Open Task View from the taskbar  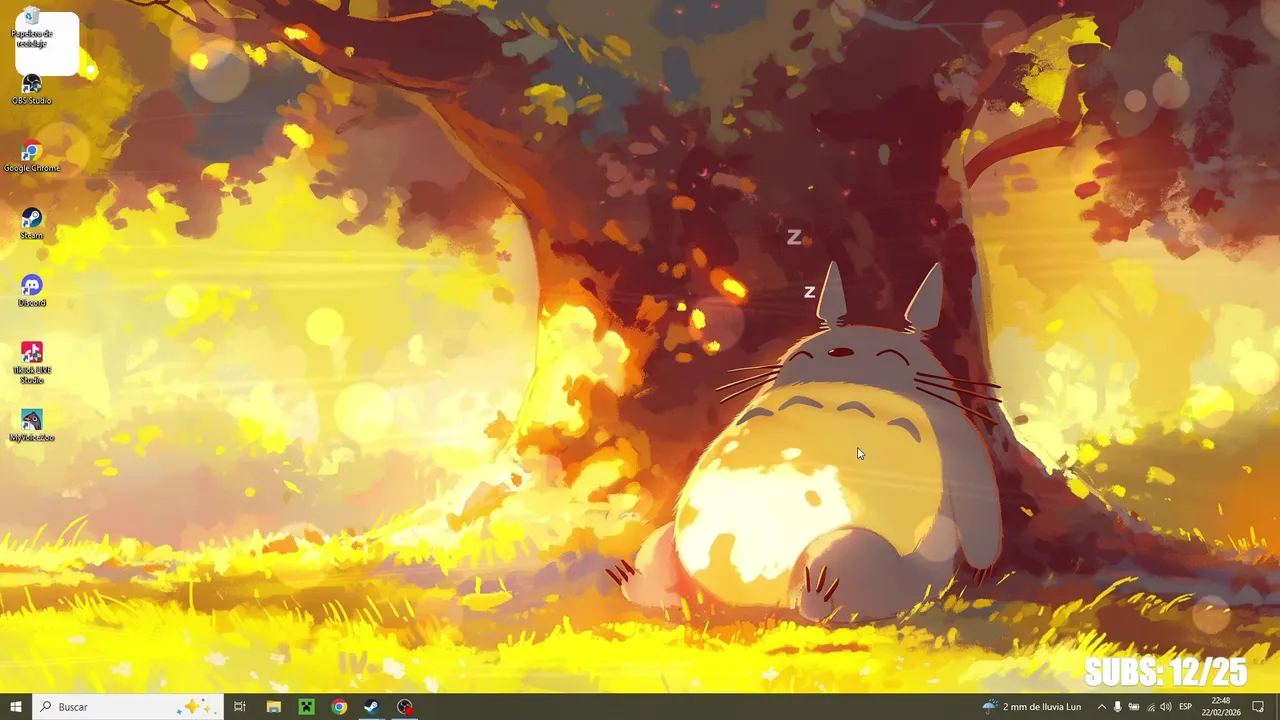(x=240, y=707)
